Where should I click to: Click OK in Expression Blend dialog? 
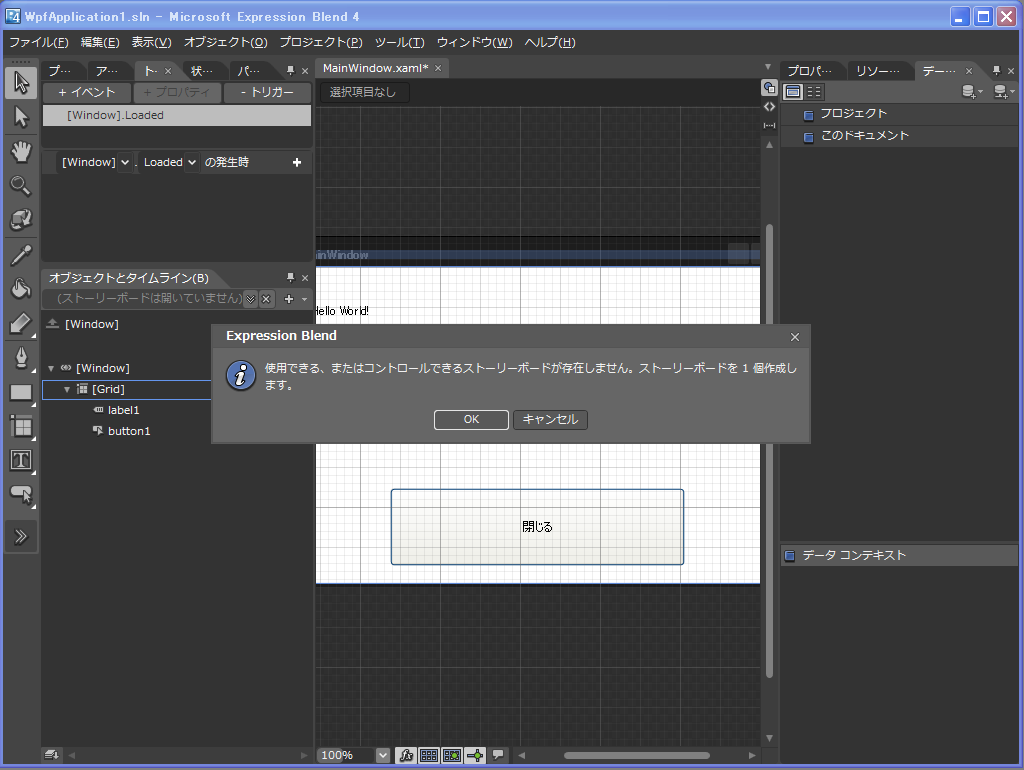pos(472,419)
